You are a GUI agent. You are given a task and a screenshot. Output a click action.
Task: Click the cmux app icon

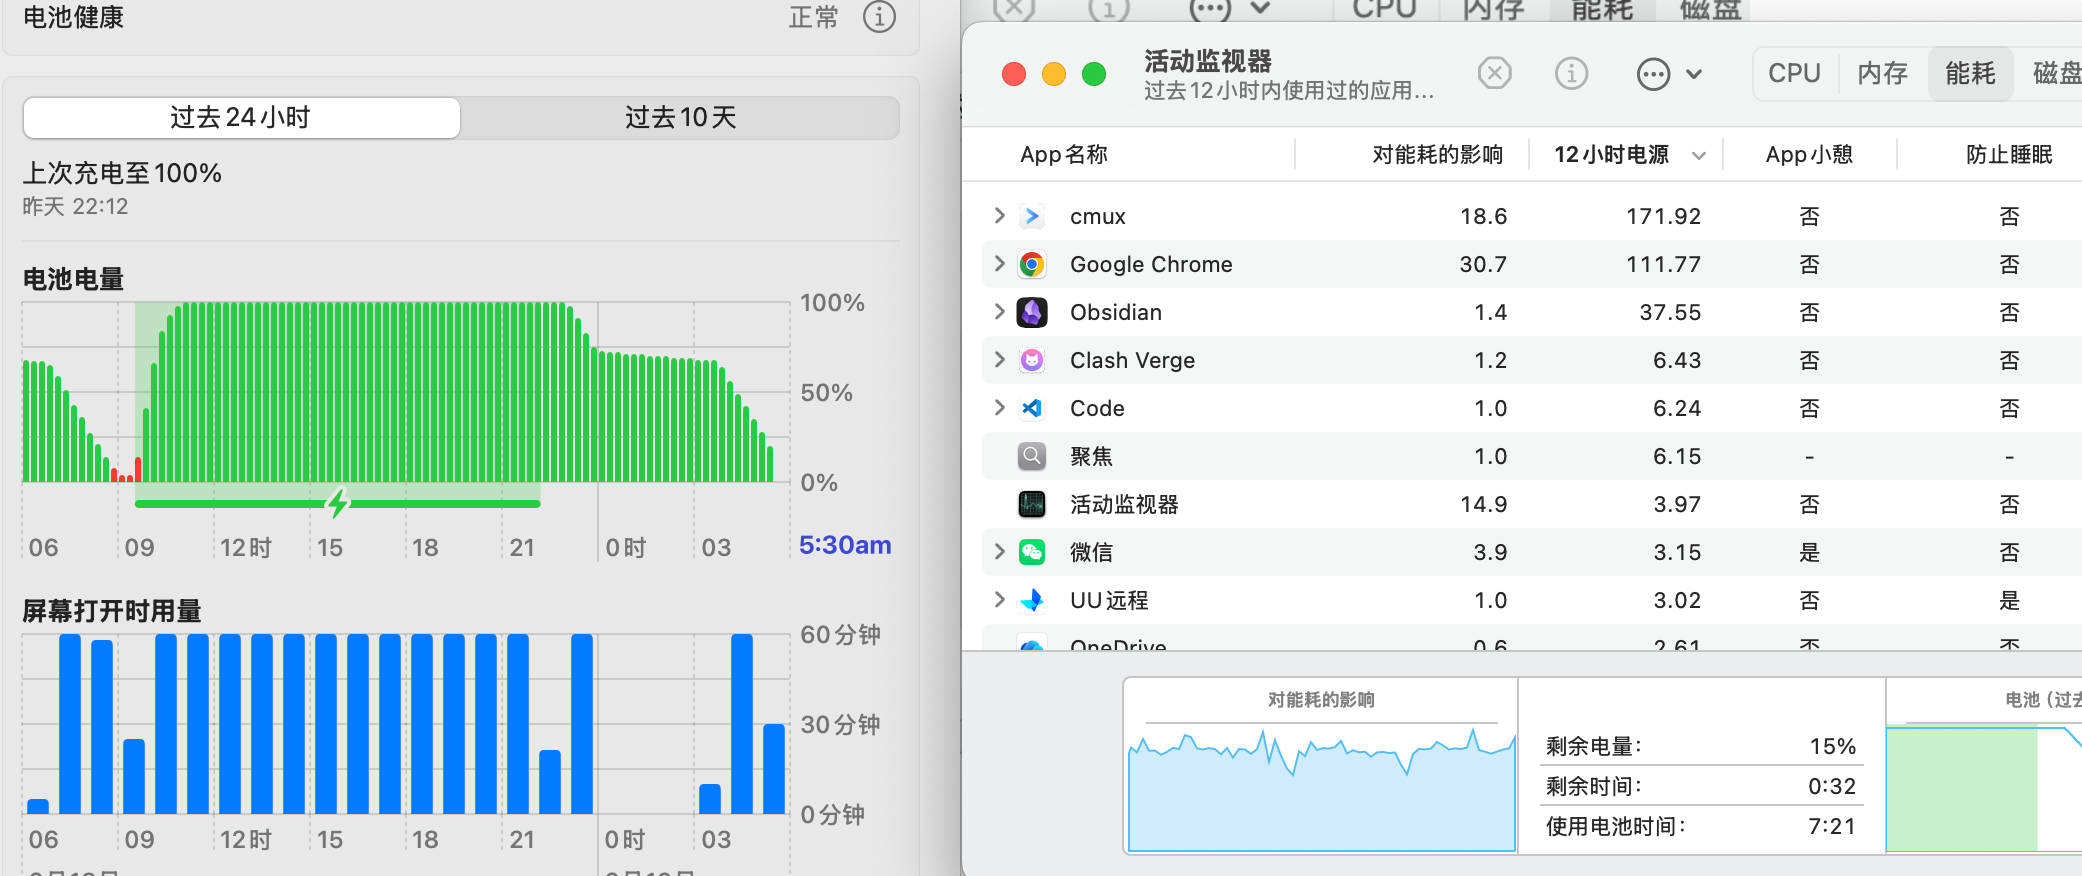1032,216
